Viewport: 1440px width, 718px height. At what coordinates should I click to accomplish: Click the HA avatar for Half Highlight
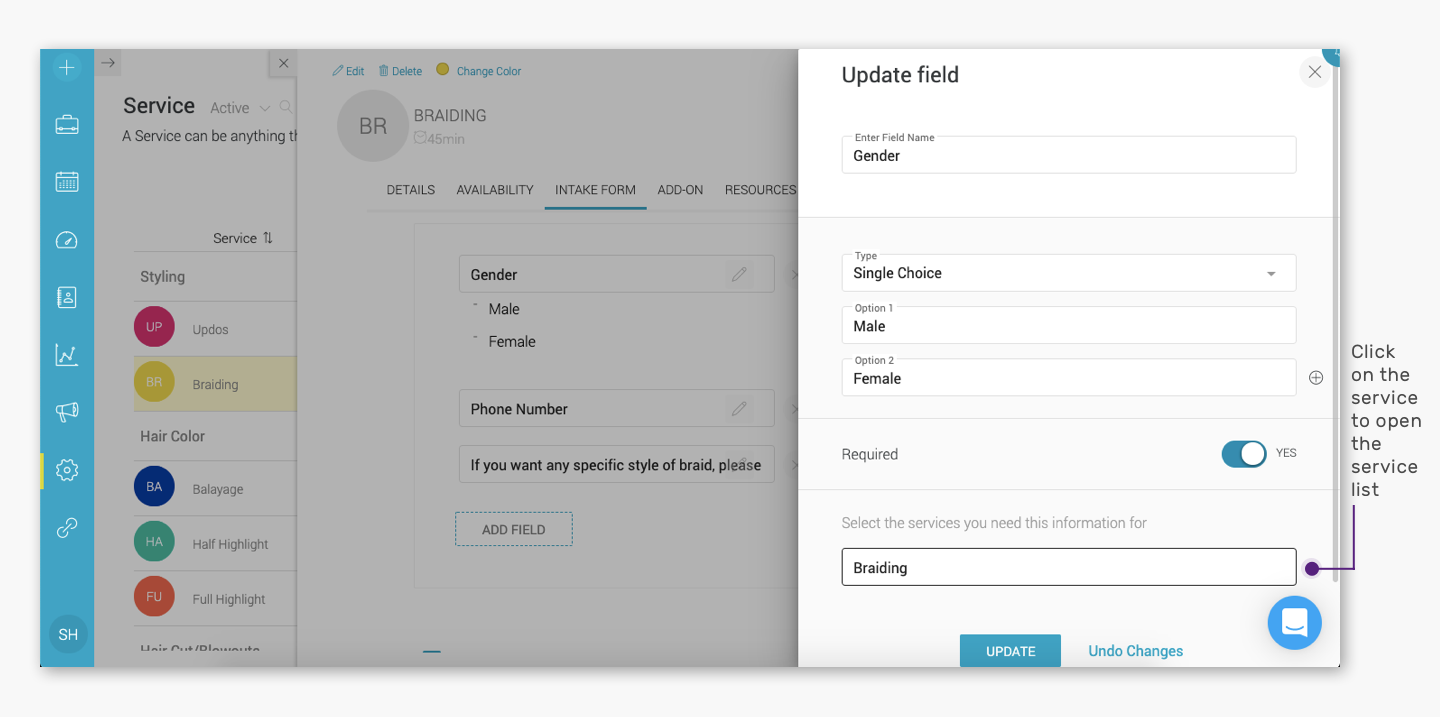pos(154,542)
